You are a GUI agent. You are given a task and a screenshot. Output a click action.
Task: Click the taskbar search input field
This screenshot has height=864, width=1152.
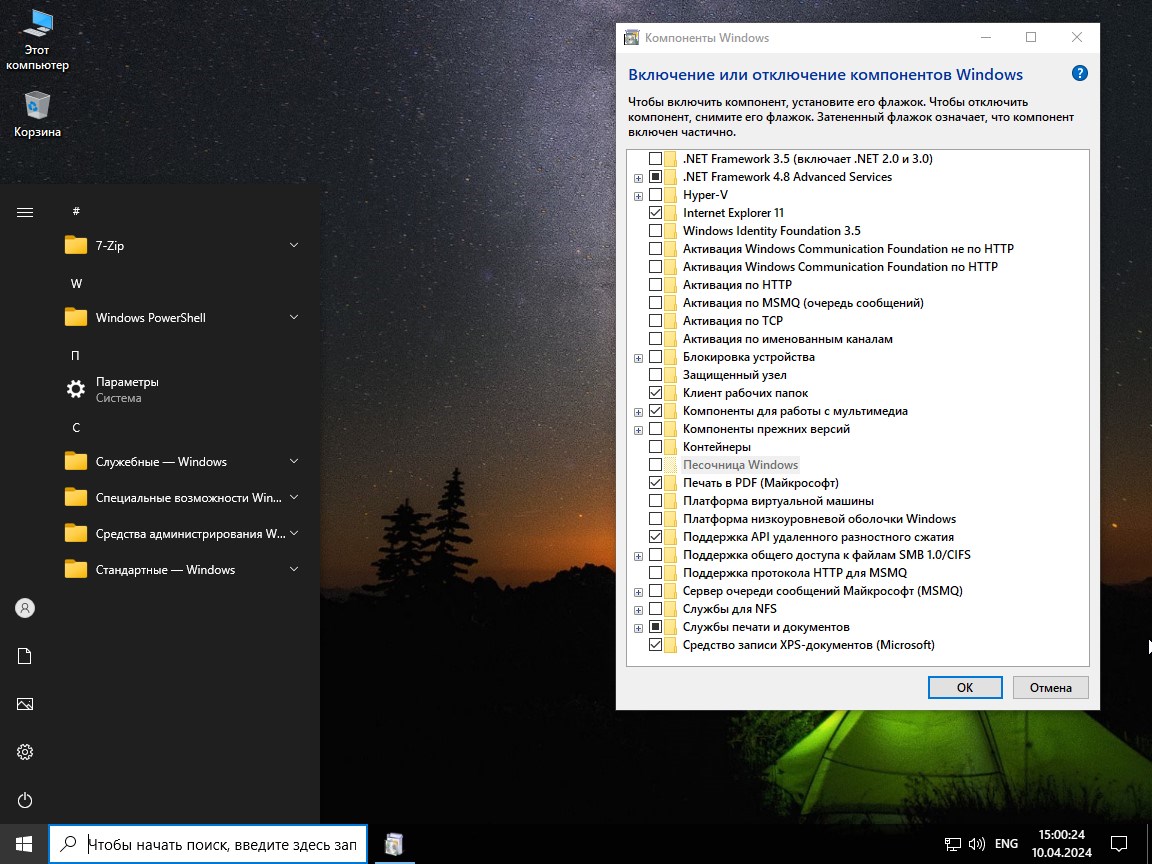tap(208, 843)
